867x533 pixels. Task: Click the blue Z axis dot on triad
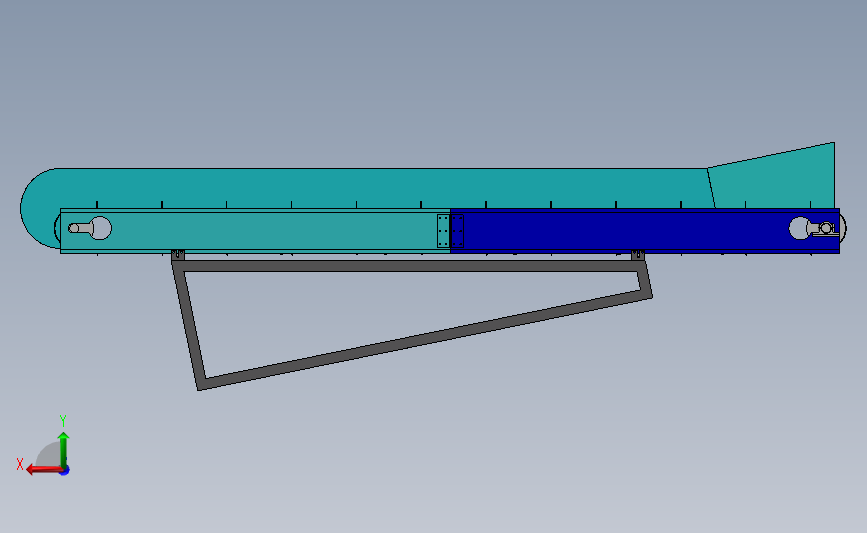pyautogui.click(x=65, y=471)
